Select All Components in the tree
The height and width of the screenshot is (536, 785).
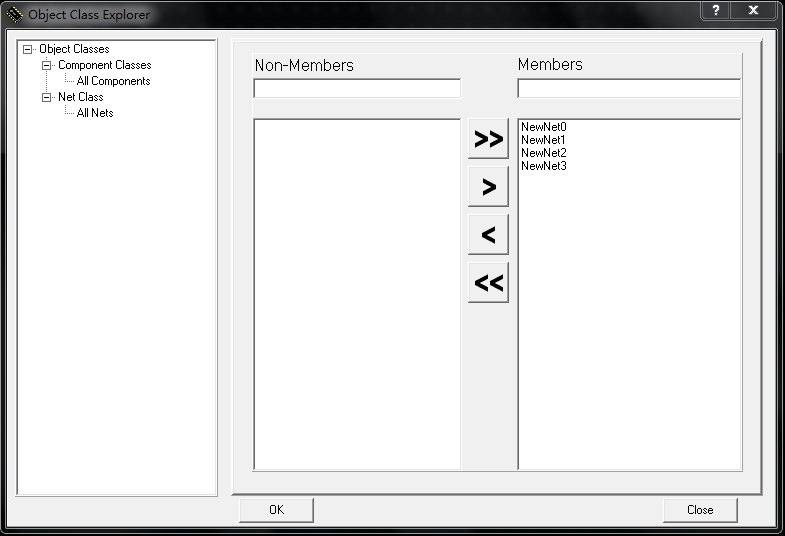tap(113, 81)
